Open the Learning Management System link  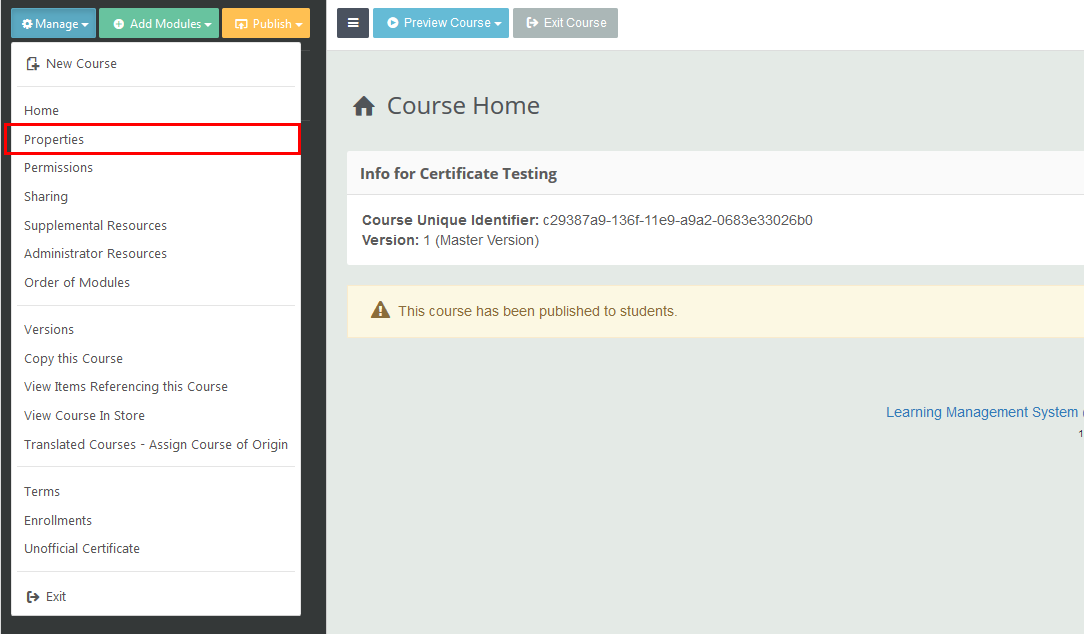coord(982,412)
